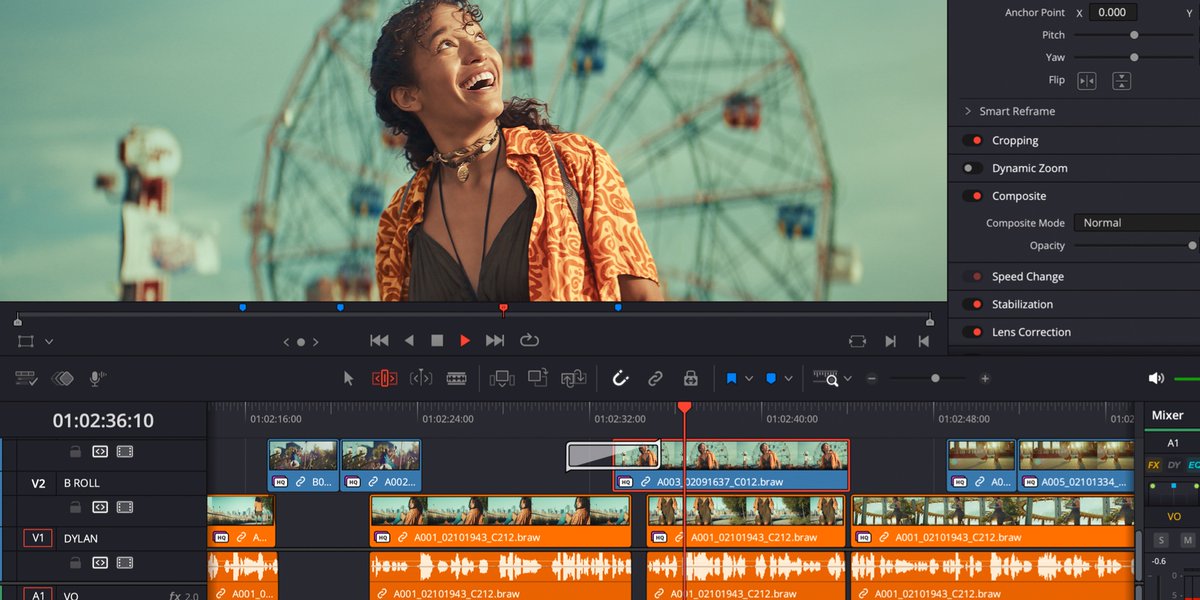This screenshot has width=1200, height=600.
Task: Click the timeline zoom magnifier icon
Action: click(x=831, y=378)
